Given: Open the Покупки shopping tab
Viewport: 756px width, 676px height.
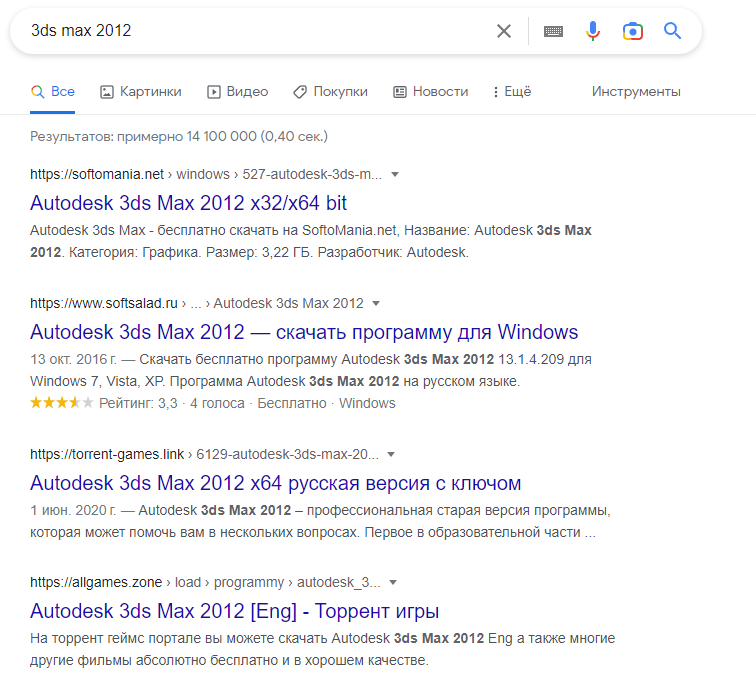Looking at the screenshot, I should click(x=330, y=91).
